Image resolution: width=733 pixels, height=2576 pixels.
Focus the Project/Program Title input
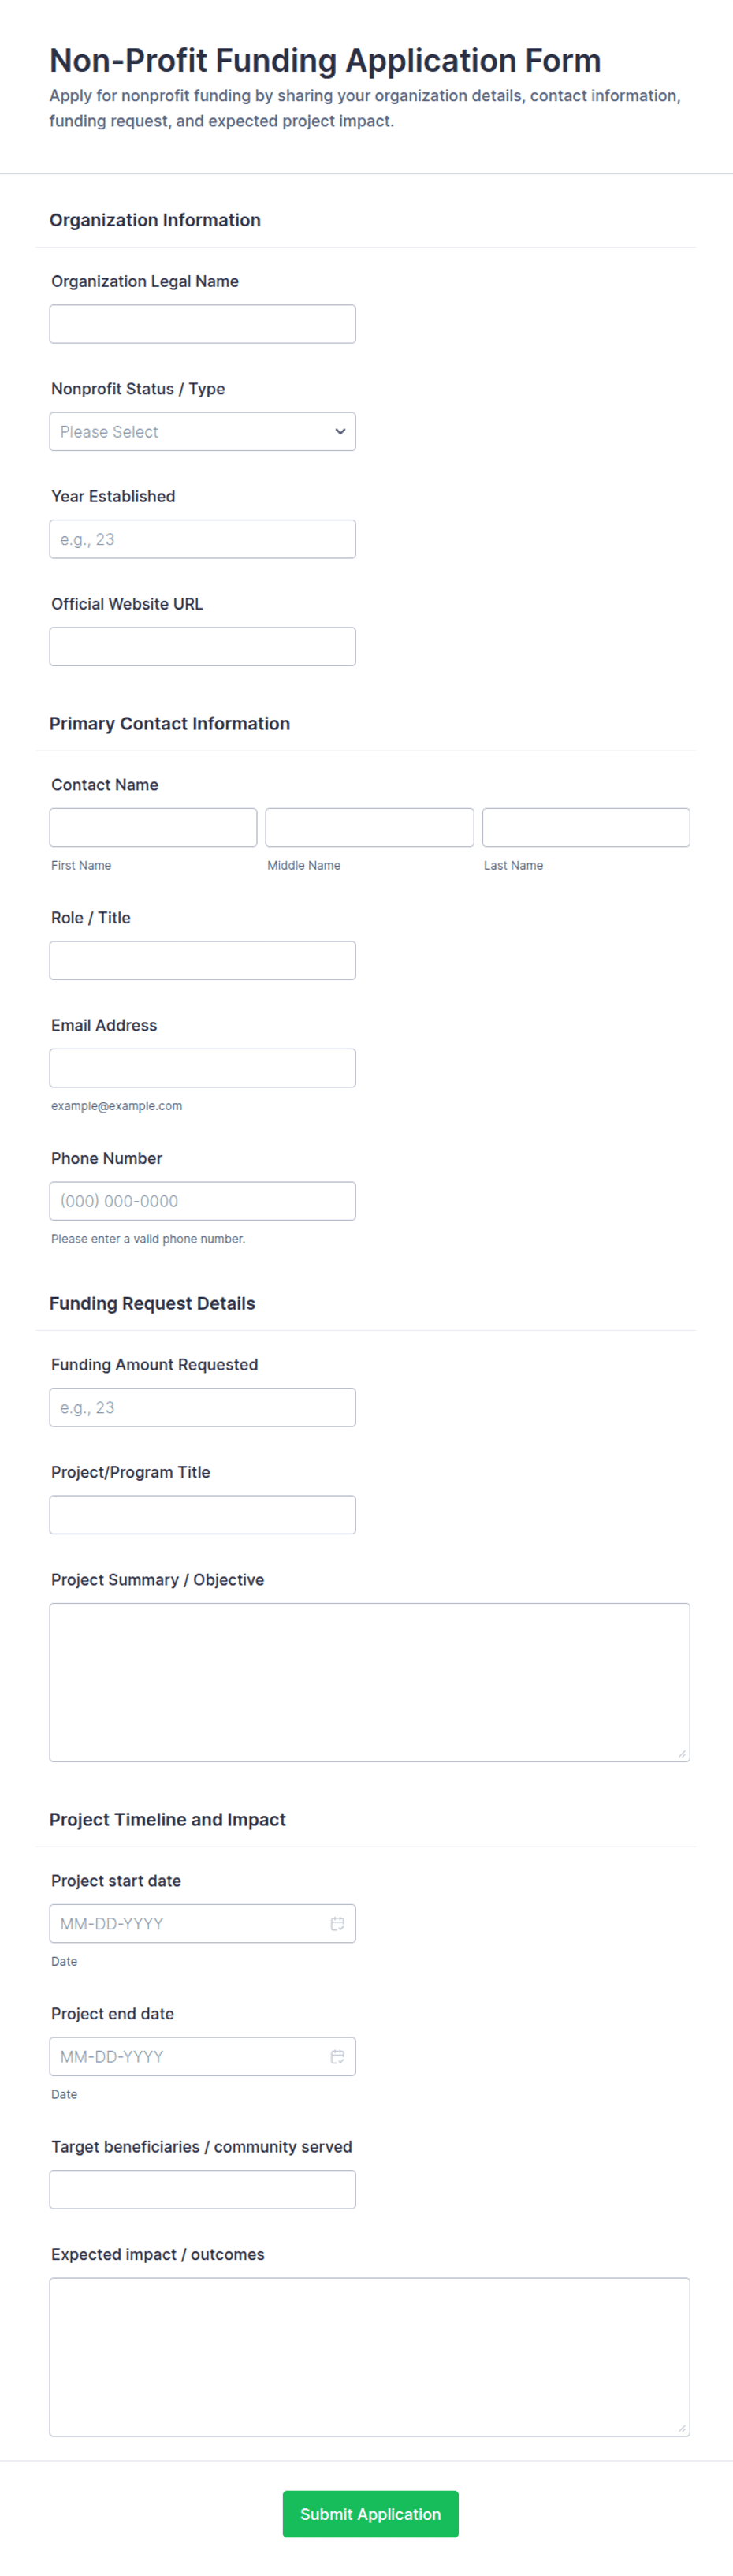[x=202, y=1514]
